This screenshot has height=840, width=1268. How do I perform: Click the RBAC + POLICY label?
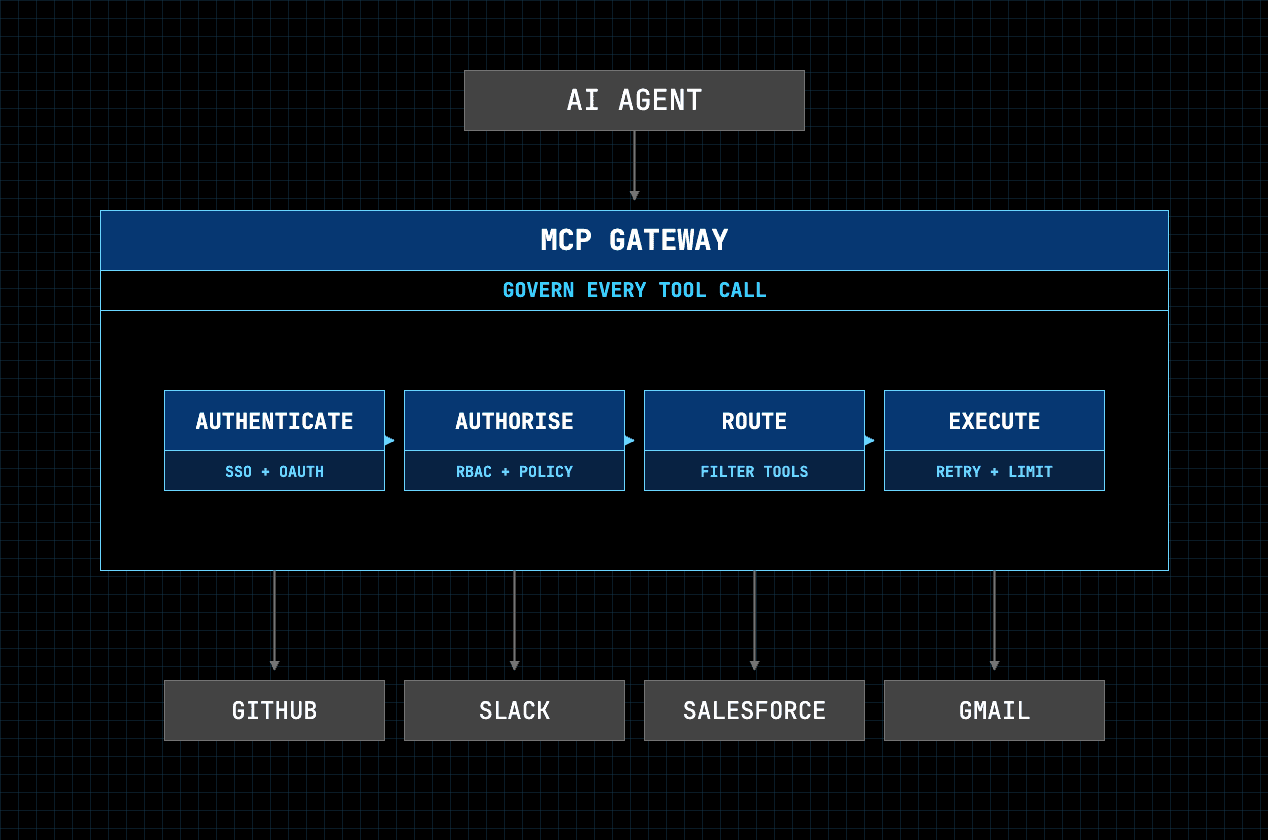(x=514, y=471)
